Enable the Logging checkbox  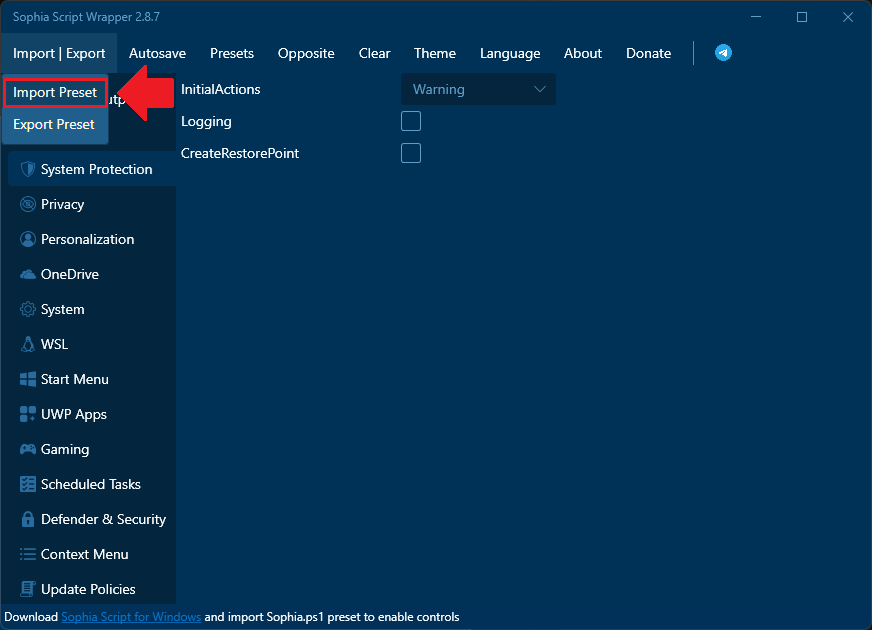point(410,121)
